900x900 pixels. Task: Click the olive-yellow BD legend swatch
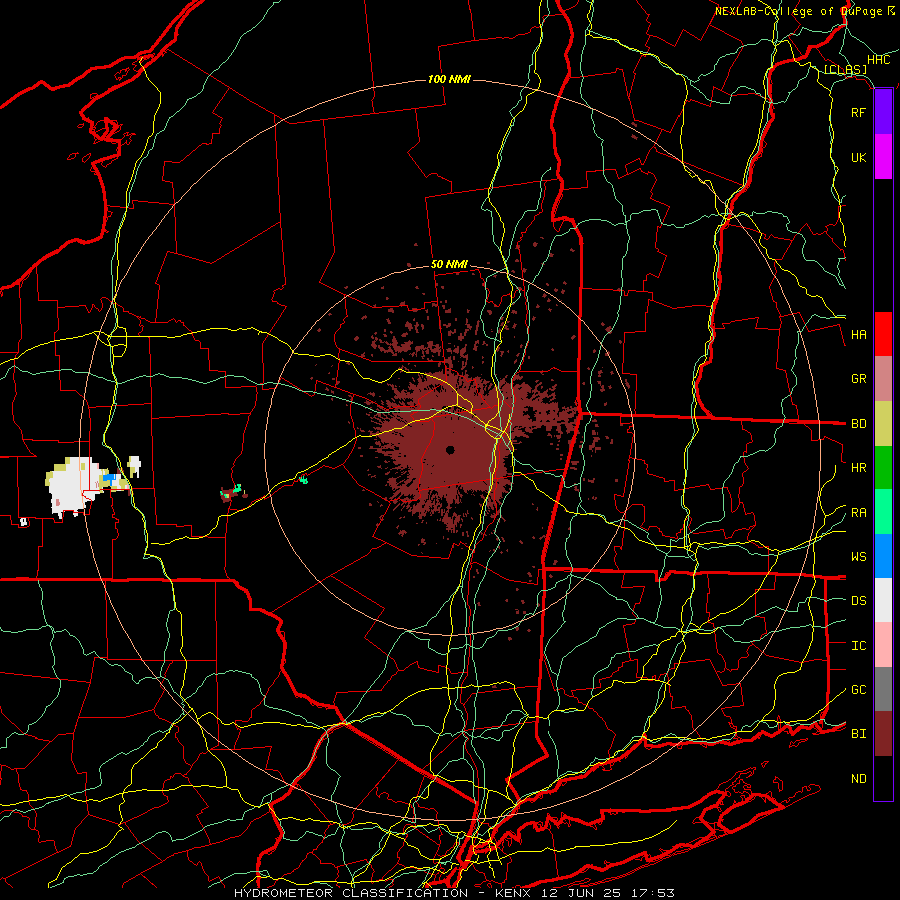(x=883, y=423)
